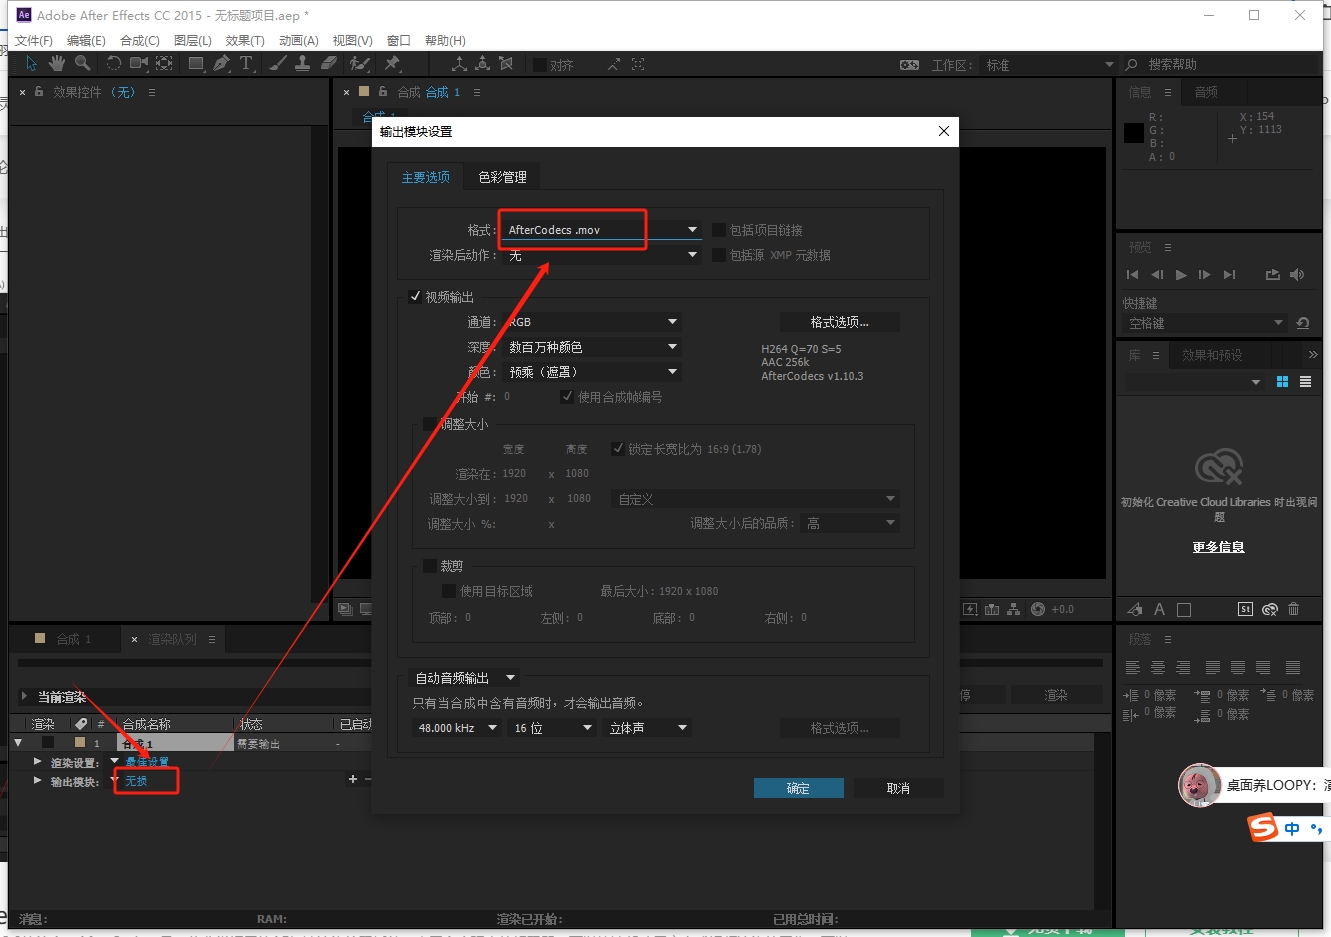
Task: Toggle the 视频输出 checkbox
Action: (x=415, y=297)
